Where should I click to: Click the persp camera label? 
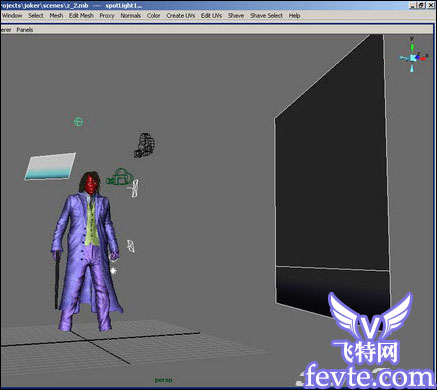164,380
